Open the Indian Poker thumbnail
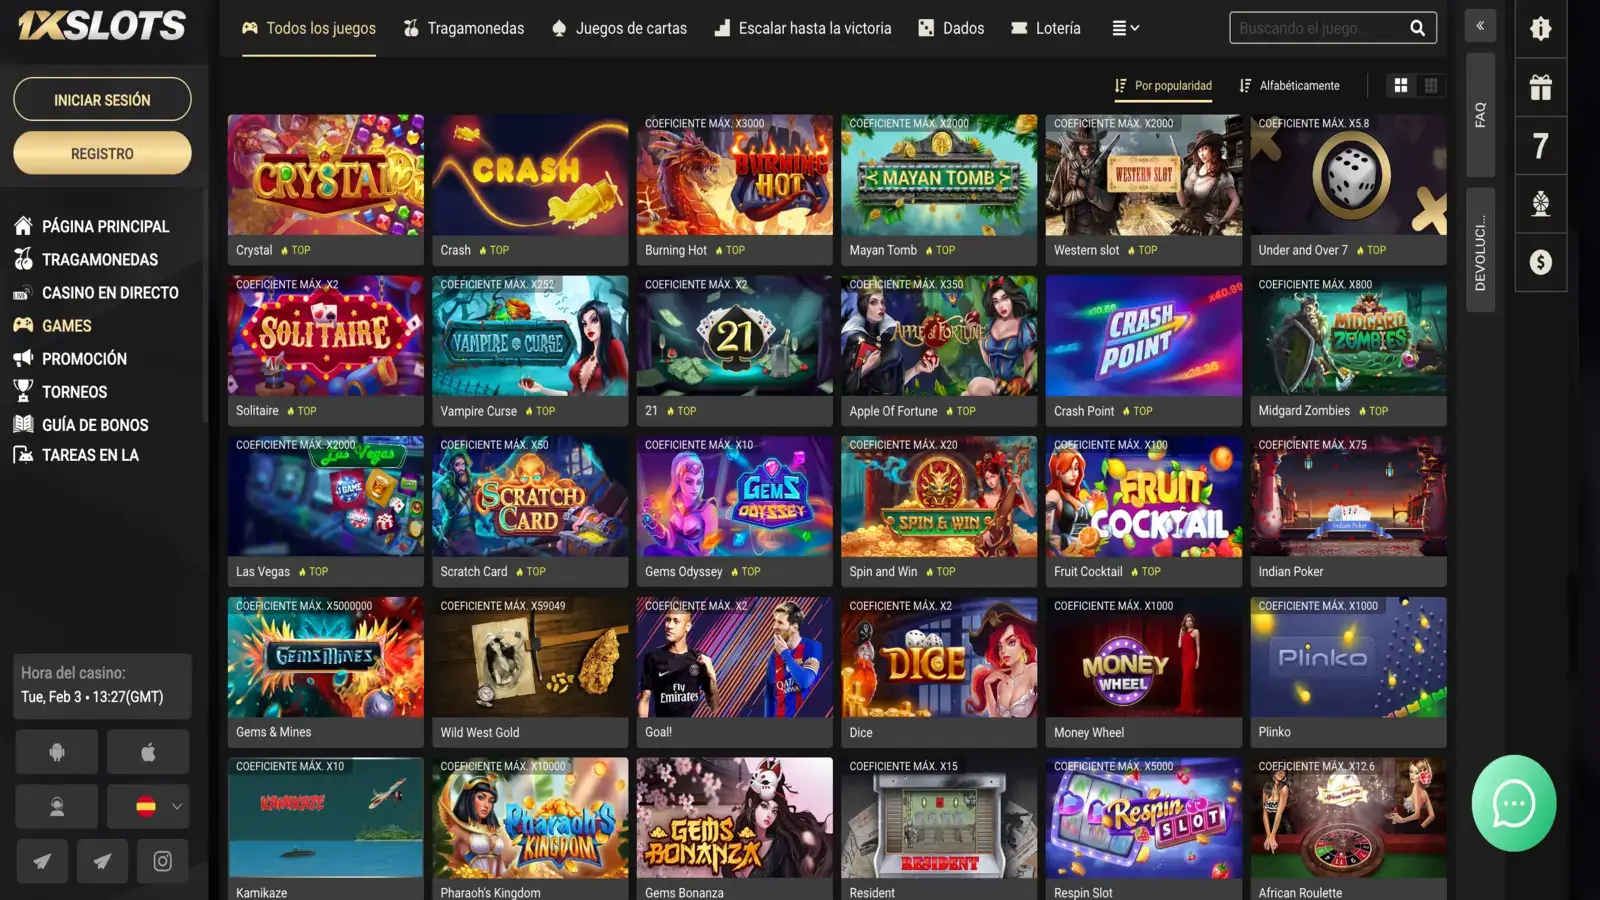 (x=1348, y=497)
